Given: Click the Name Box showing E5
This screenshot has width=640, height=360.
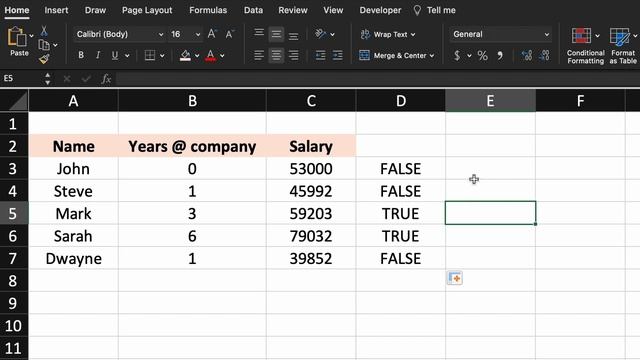Looking at the screenshot, I should click(22, 78).
